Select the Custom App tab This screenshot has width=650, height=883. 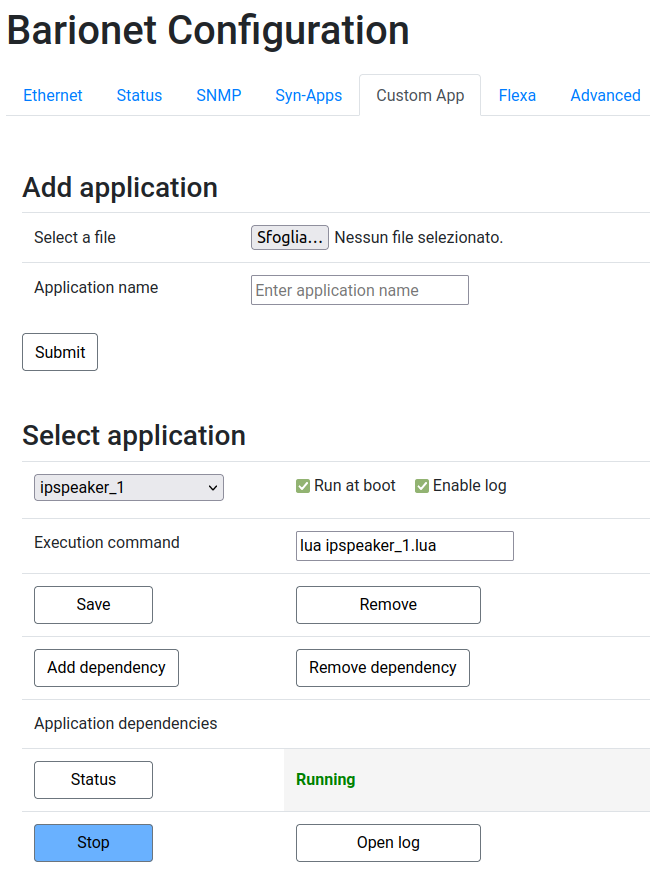[420, 95]
